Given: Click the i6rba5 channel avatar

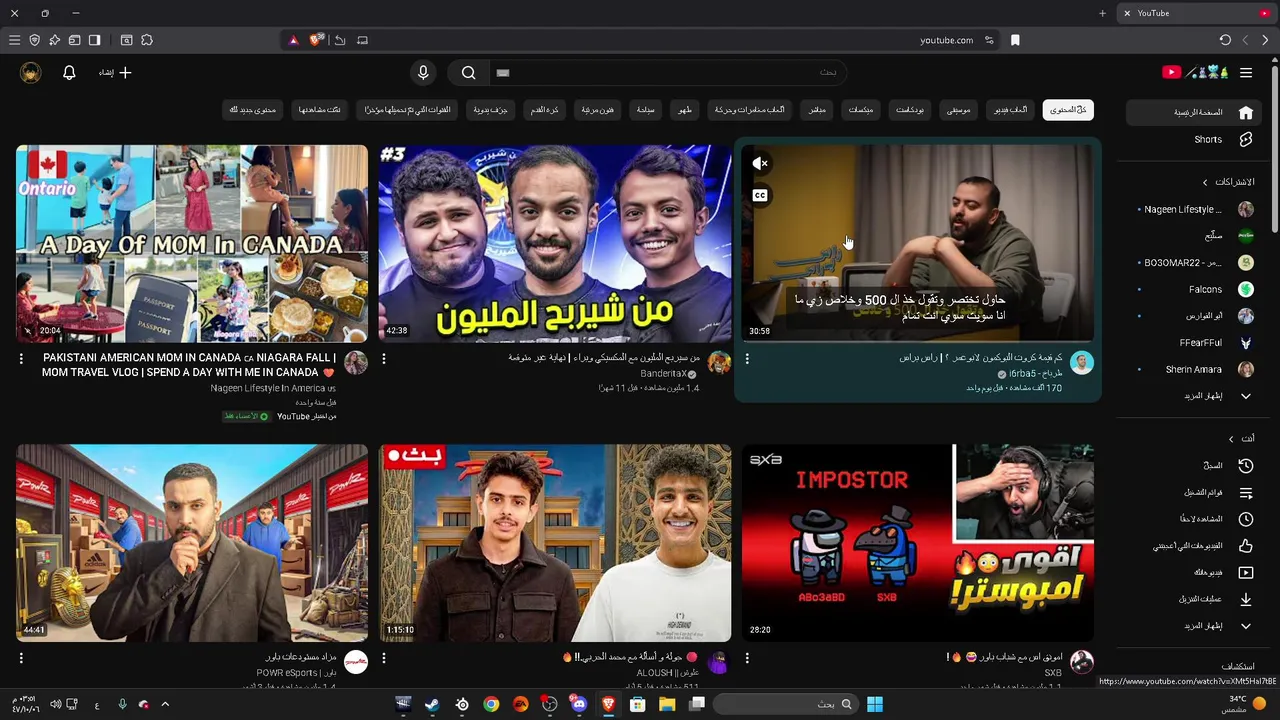Looking at the screenshot, I should coord(1082,363).
